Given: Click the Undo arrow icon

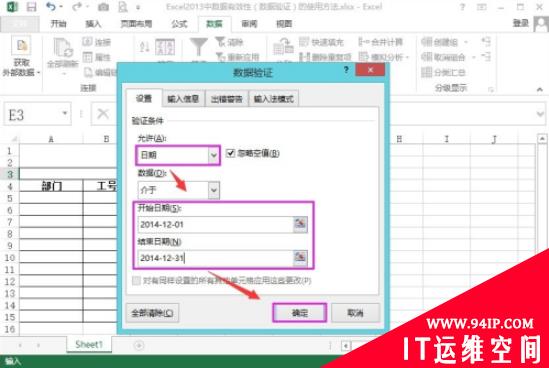Looking at the screenshot, I should [51, 6].
